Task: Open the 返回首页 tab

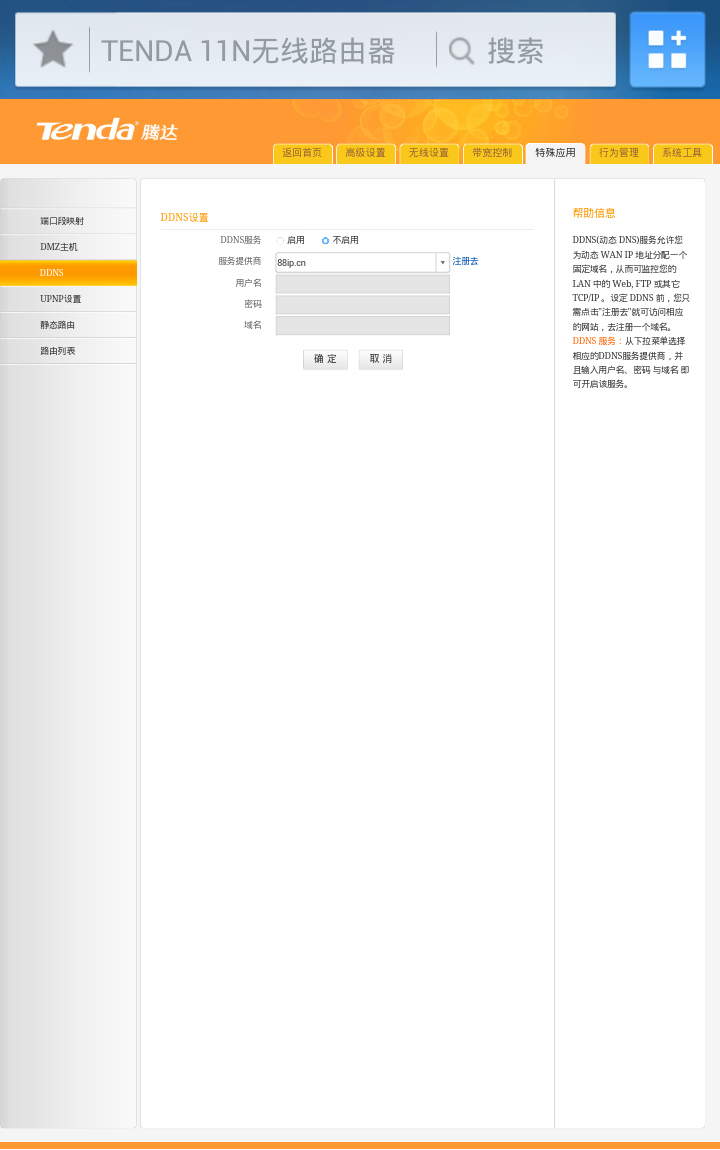Action: 302,153
